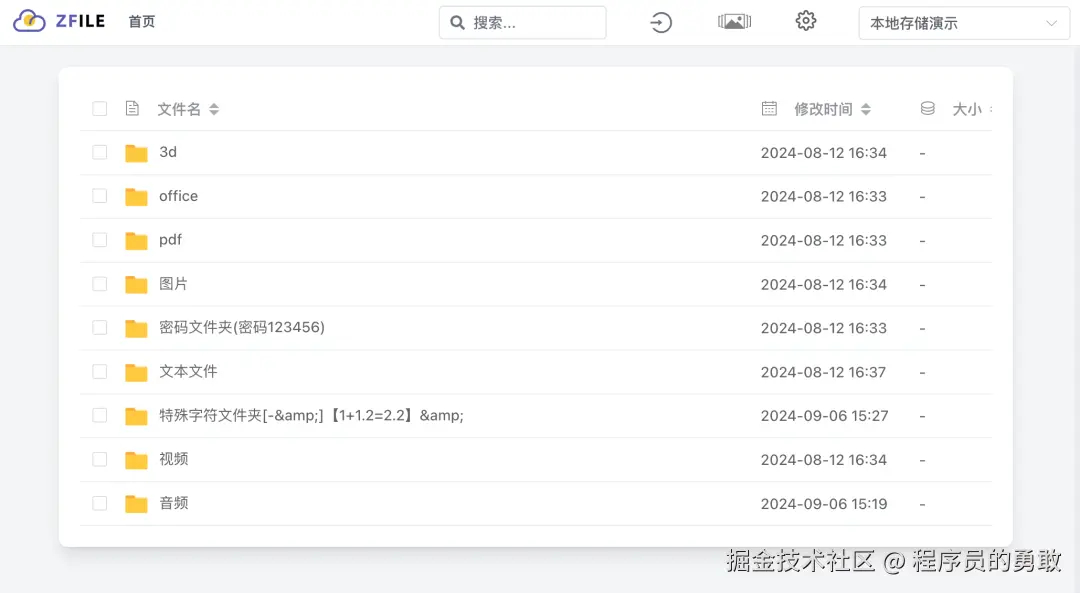Screen dimensions: 1080x593
Task: Open the 本地存储演示 storage dropdown
Action: pyautogui.click(x=963, y=22)
